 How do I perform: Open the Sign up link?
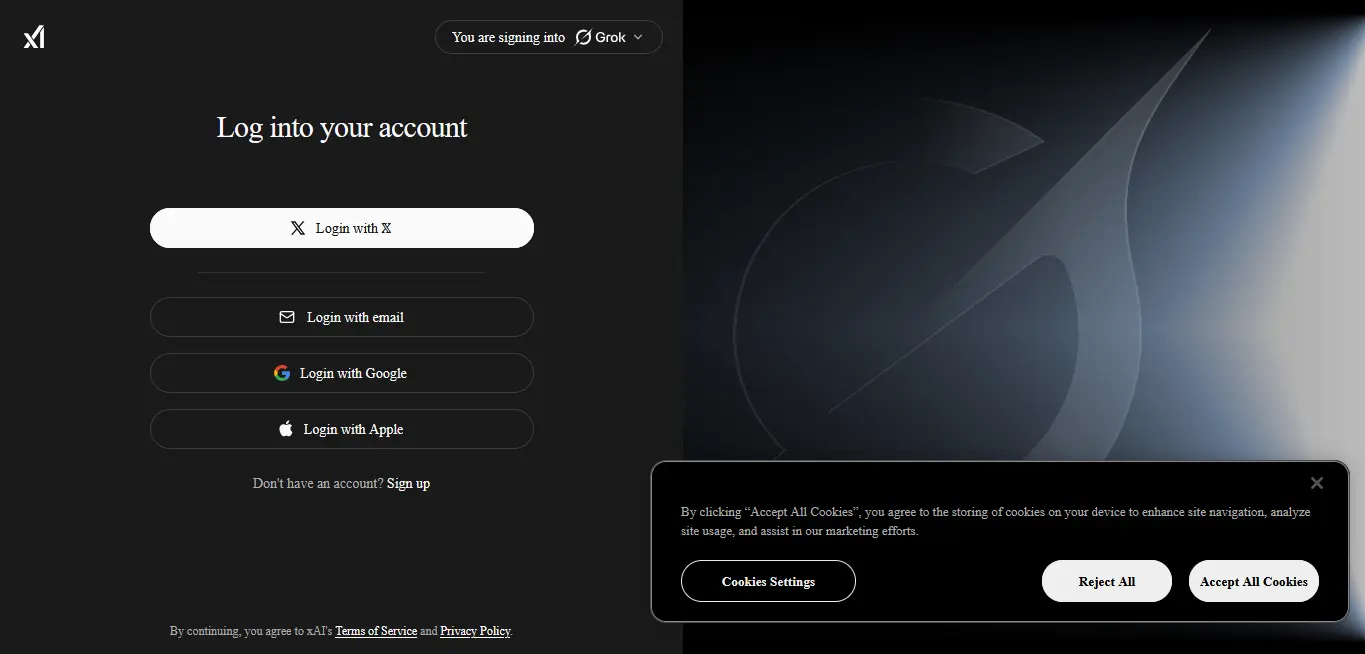pos(408,483)
